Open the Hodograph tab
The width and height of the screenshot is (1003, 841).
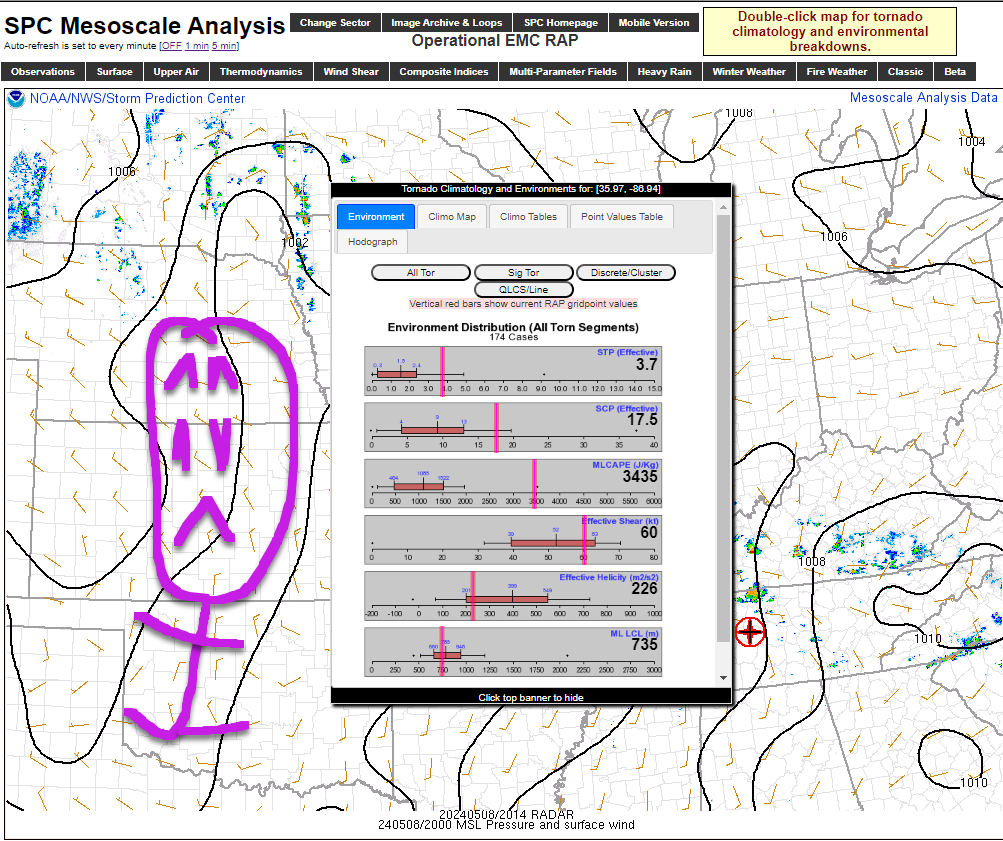coord(372,242)
